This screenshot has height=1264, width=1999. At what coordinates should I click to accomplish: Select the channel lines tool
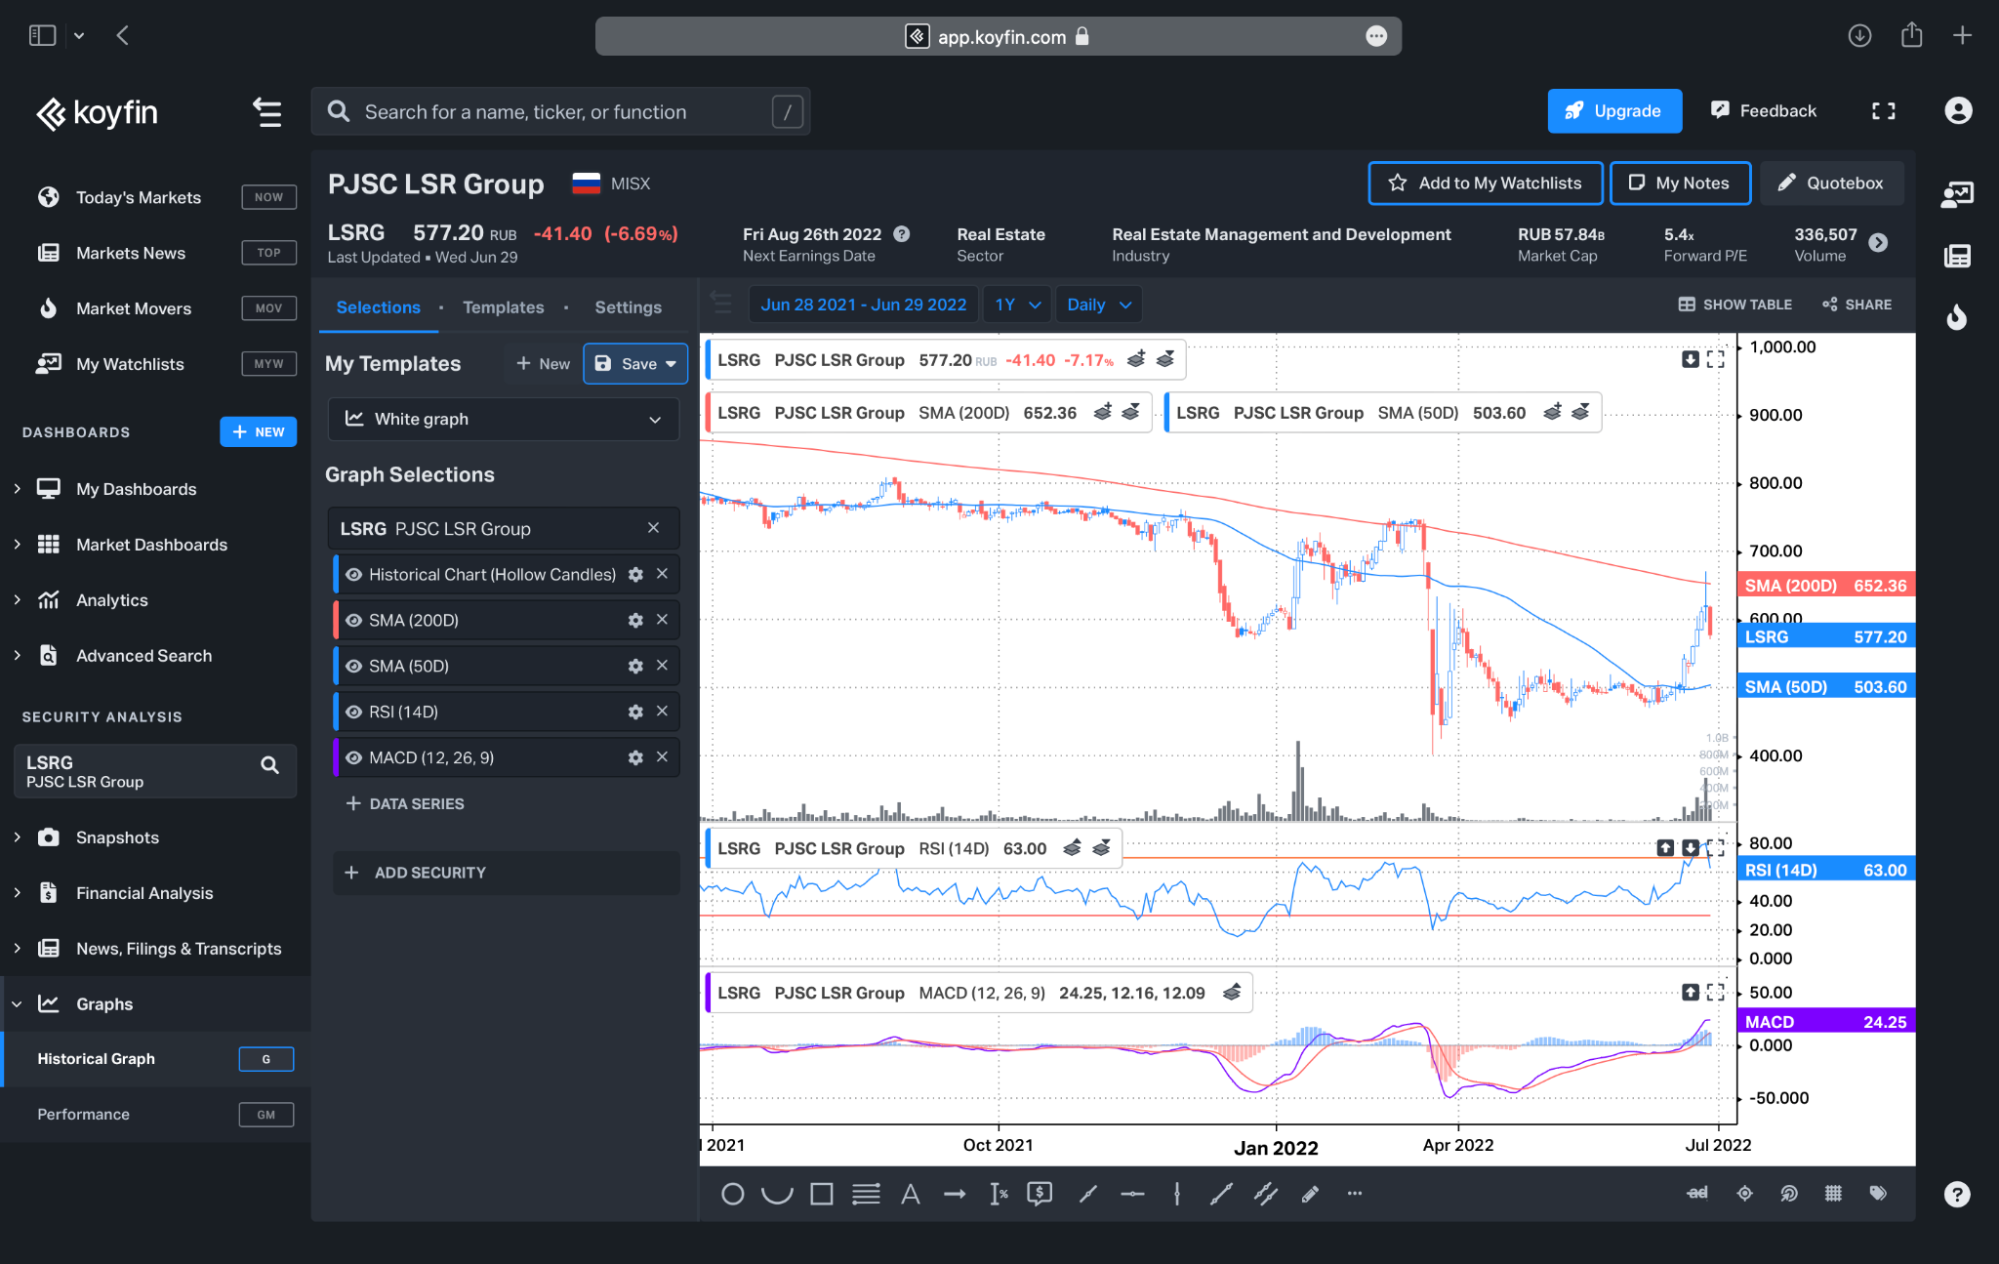1266,1194
